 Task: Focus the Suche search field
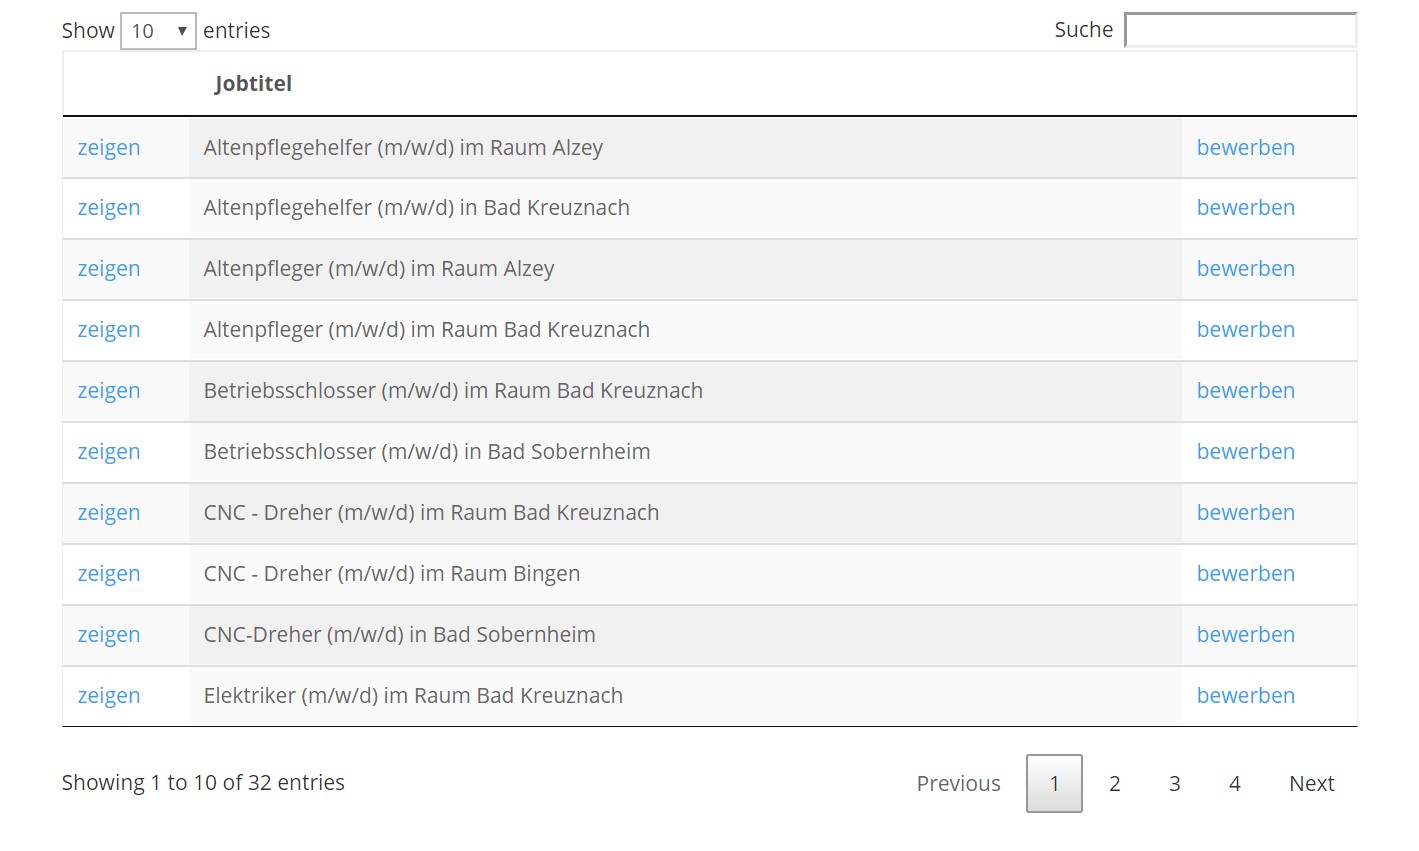(1240, 30)
